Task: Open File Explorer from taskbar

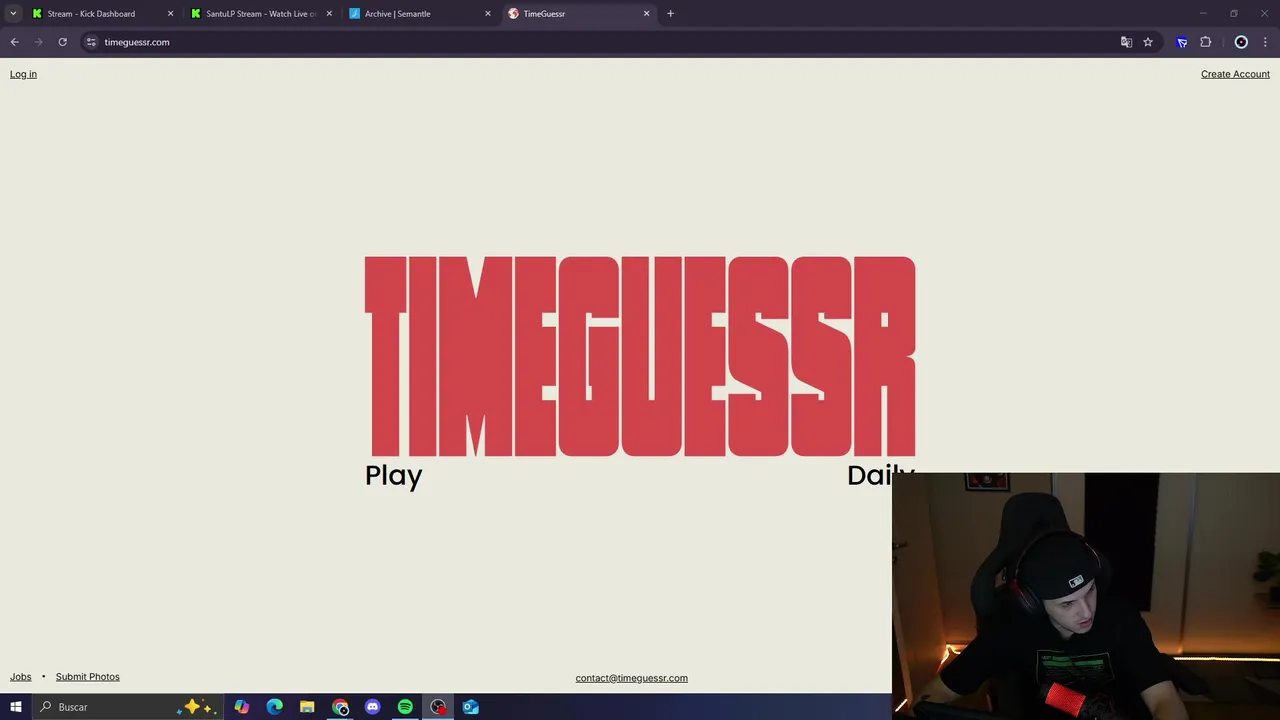Action: coord(307,707)
